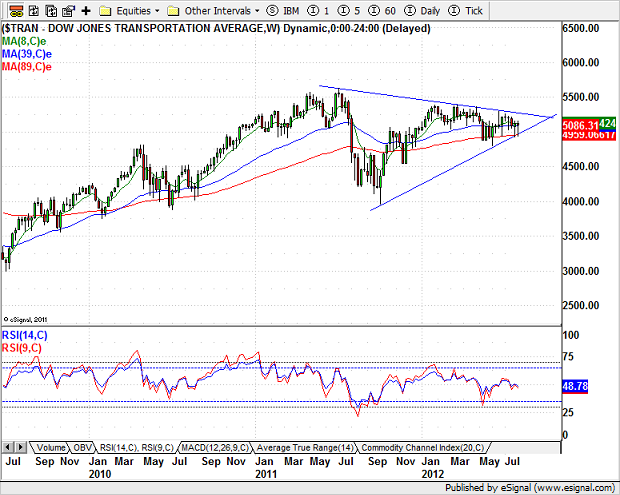Viewport: 620px width, 495px height.
Task: Click the eSignal 2011 copyright text
Action: point(25,319)
